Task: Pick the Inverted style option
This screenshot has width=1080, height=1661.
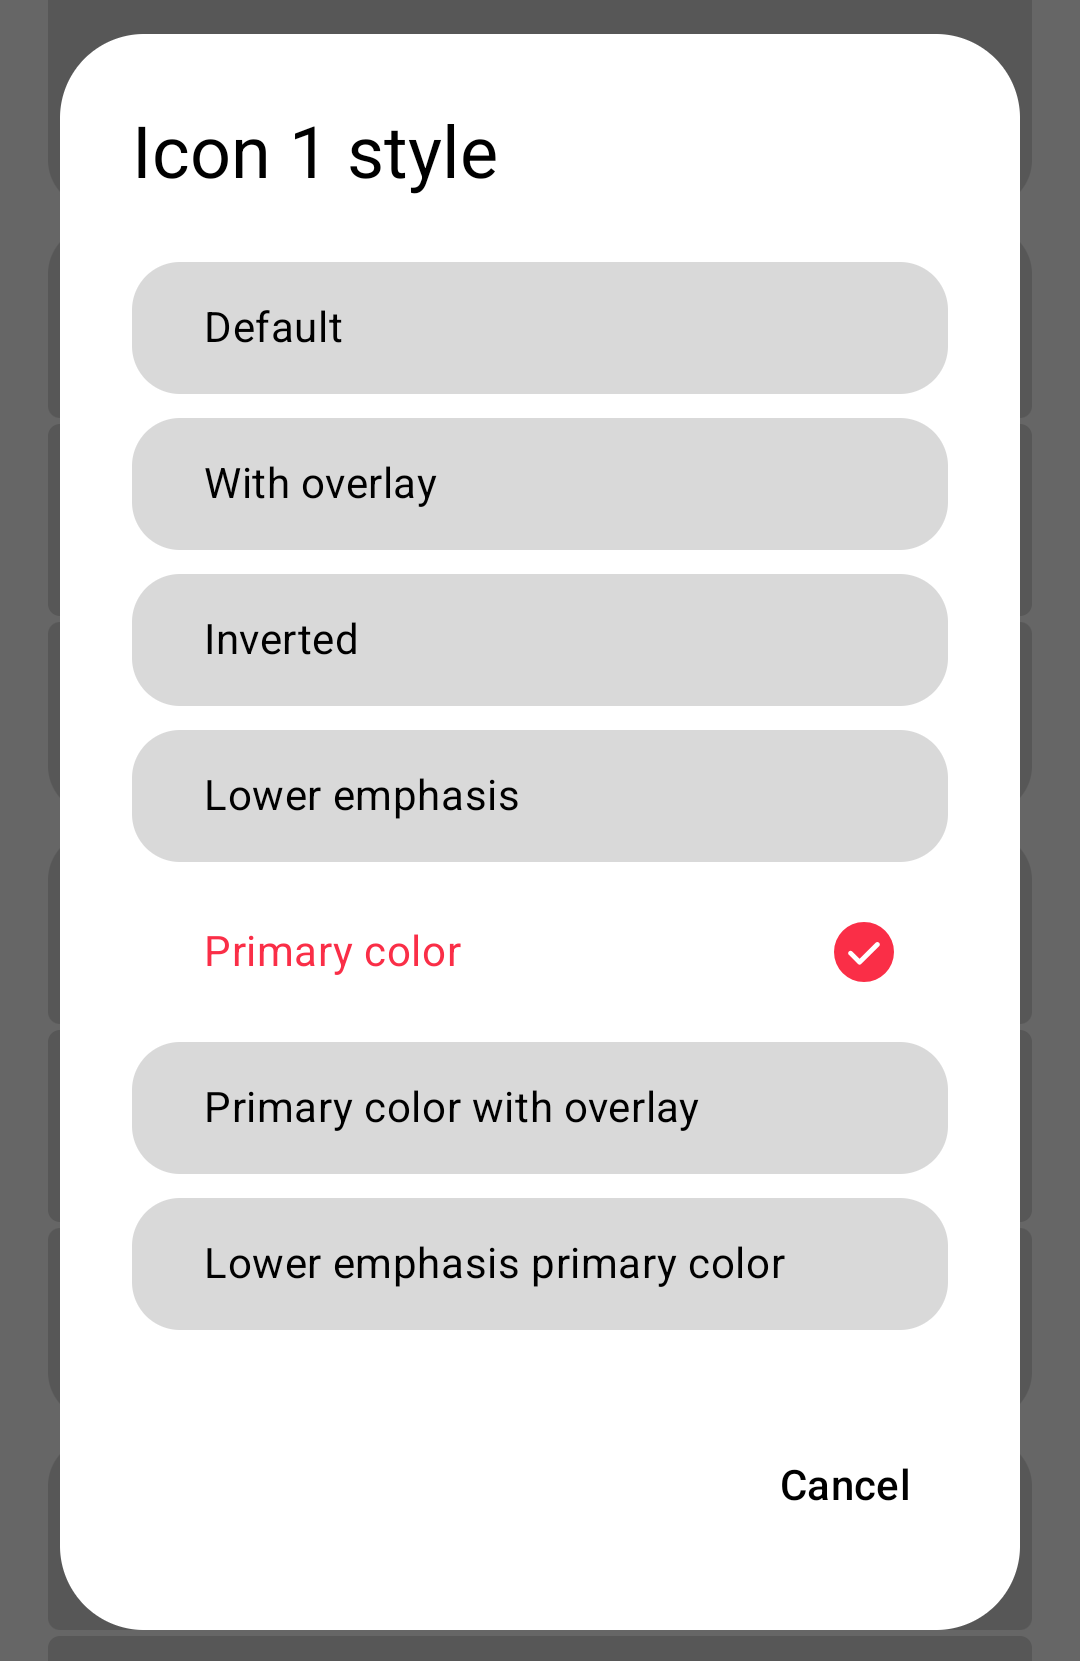Action: coord(540,640)
